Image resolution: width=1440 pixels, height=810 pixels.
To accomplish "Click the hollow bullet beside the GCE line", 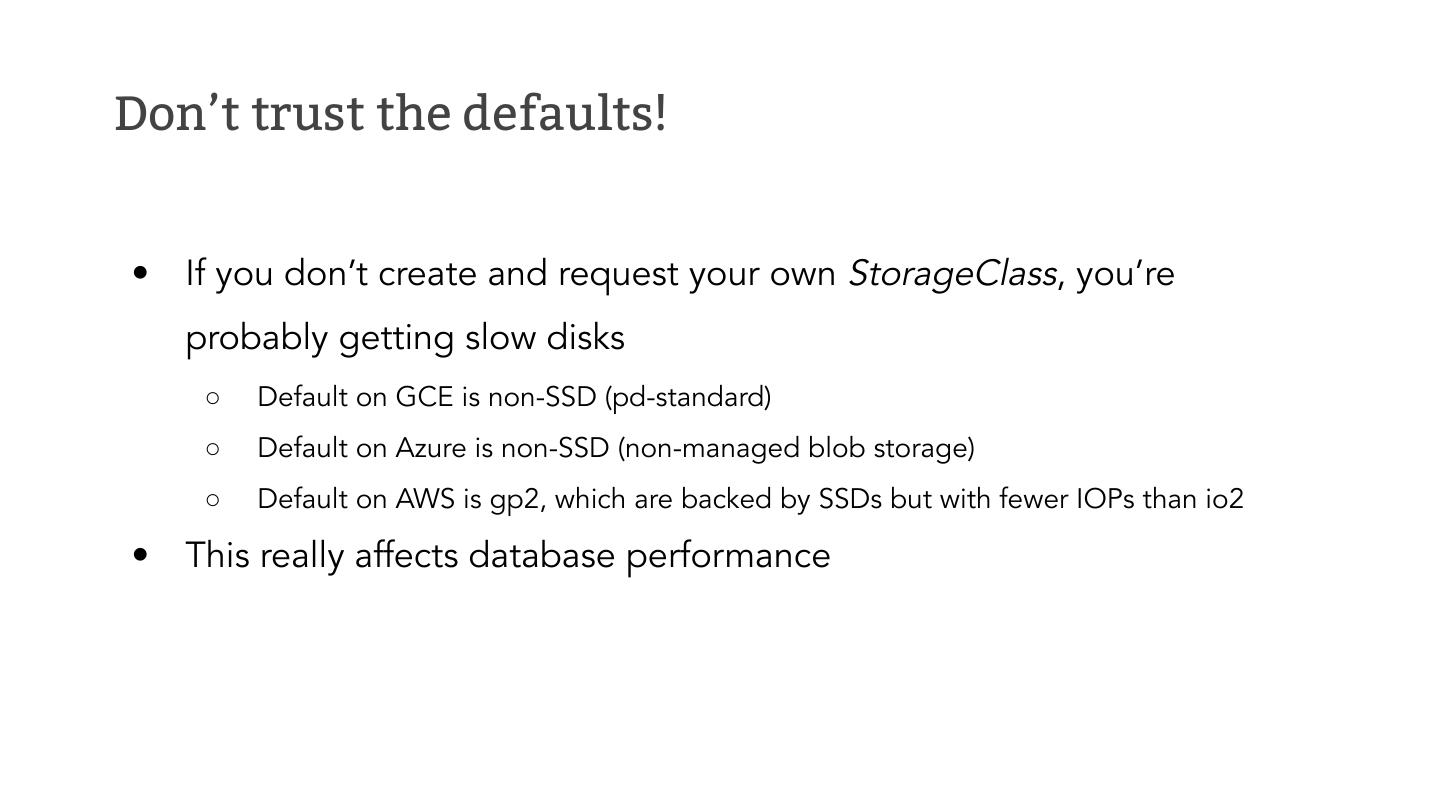I will 212,398.
